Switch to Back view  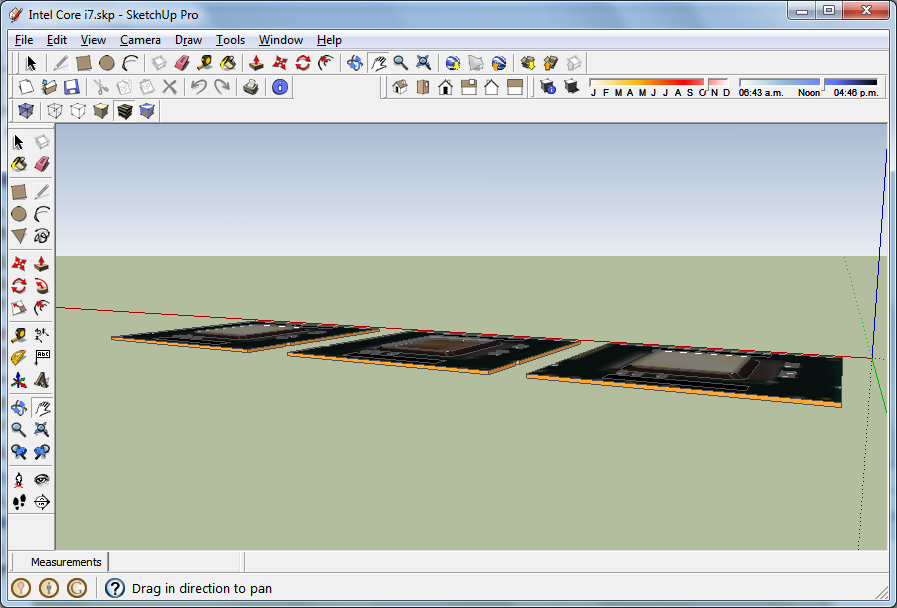pyautogui.click(x=491, y=87)
